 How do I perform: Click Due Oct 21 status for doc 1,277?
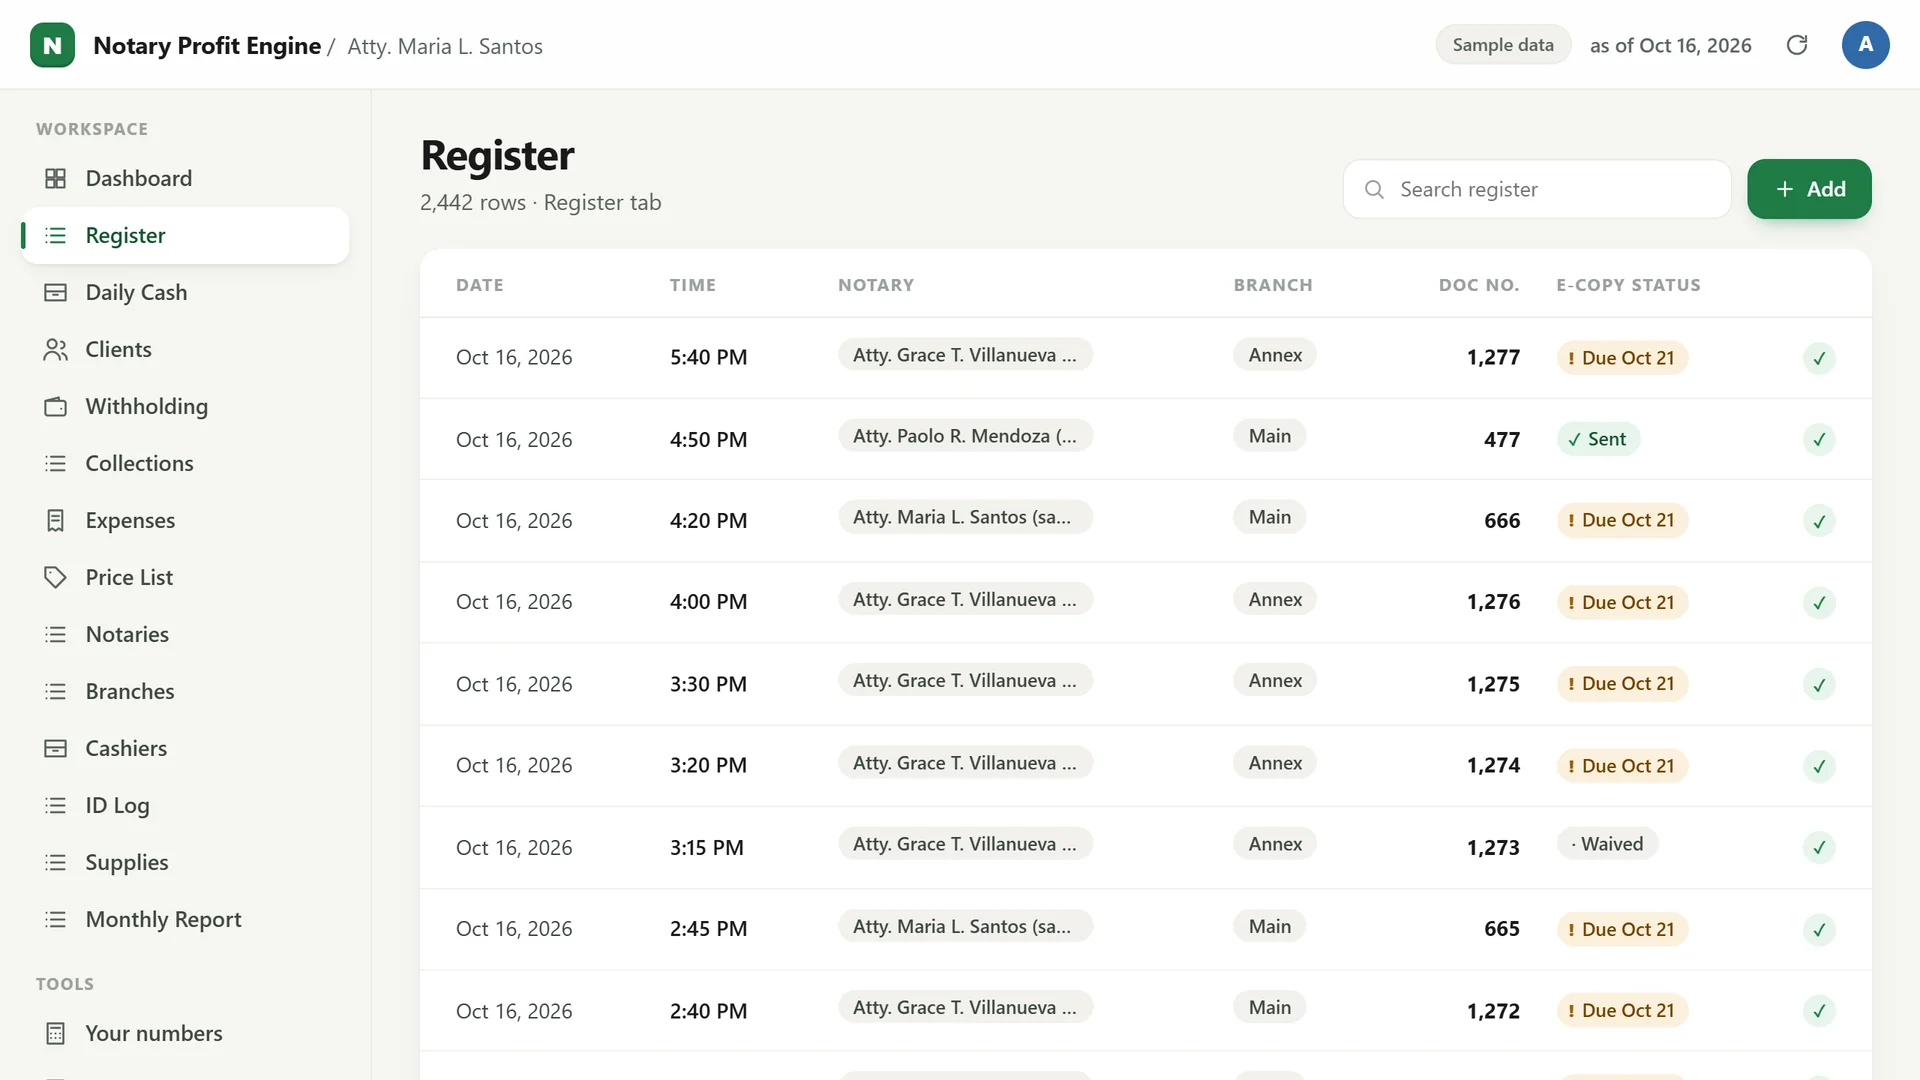[x=1622, y=358]
